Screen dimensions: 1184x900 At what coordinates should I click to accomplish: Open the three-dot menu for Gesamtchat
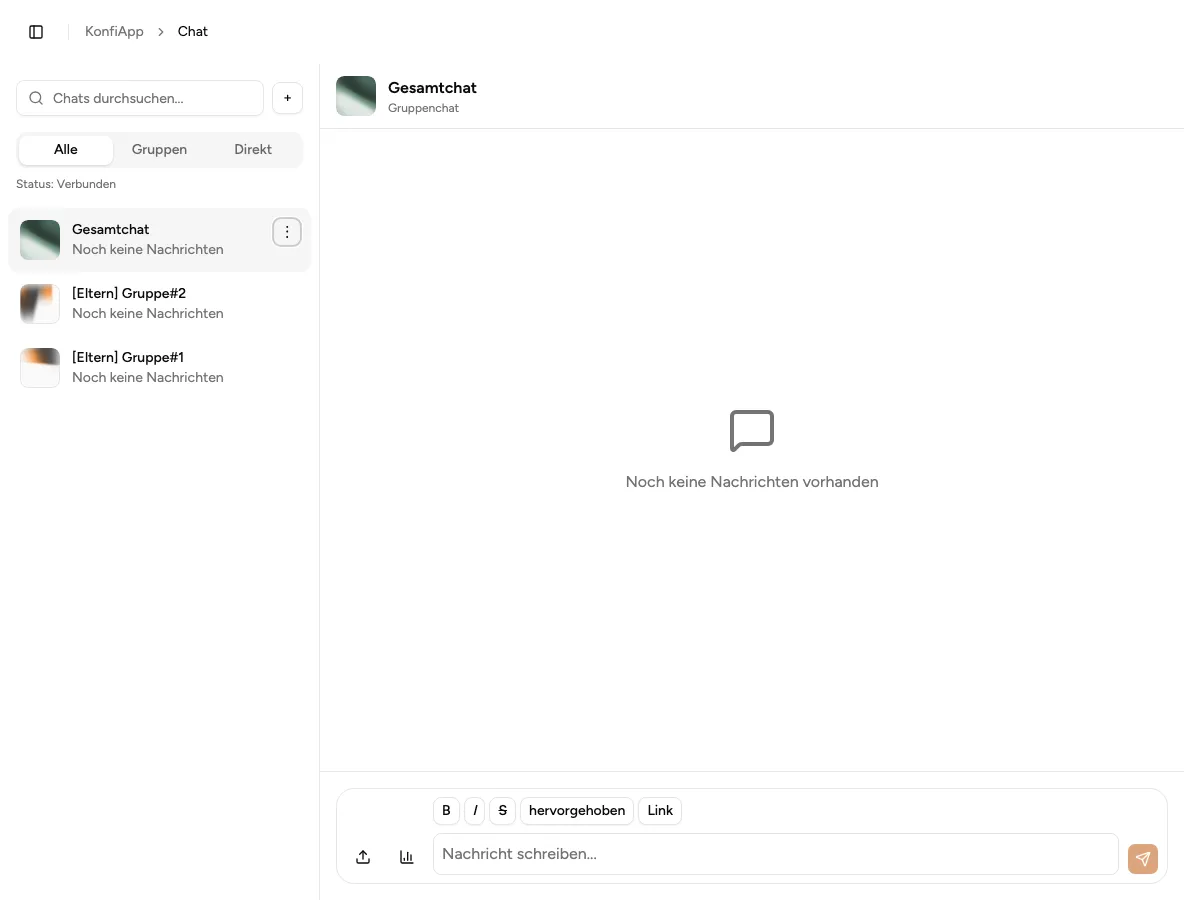click(287, 233)
